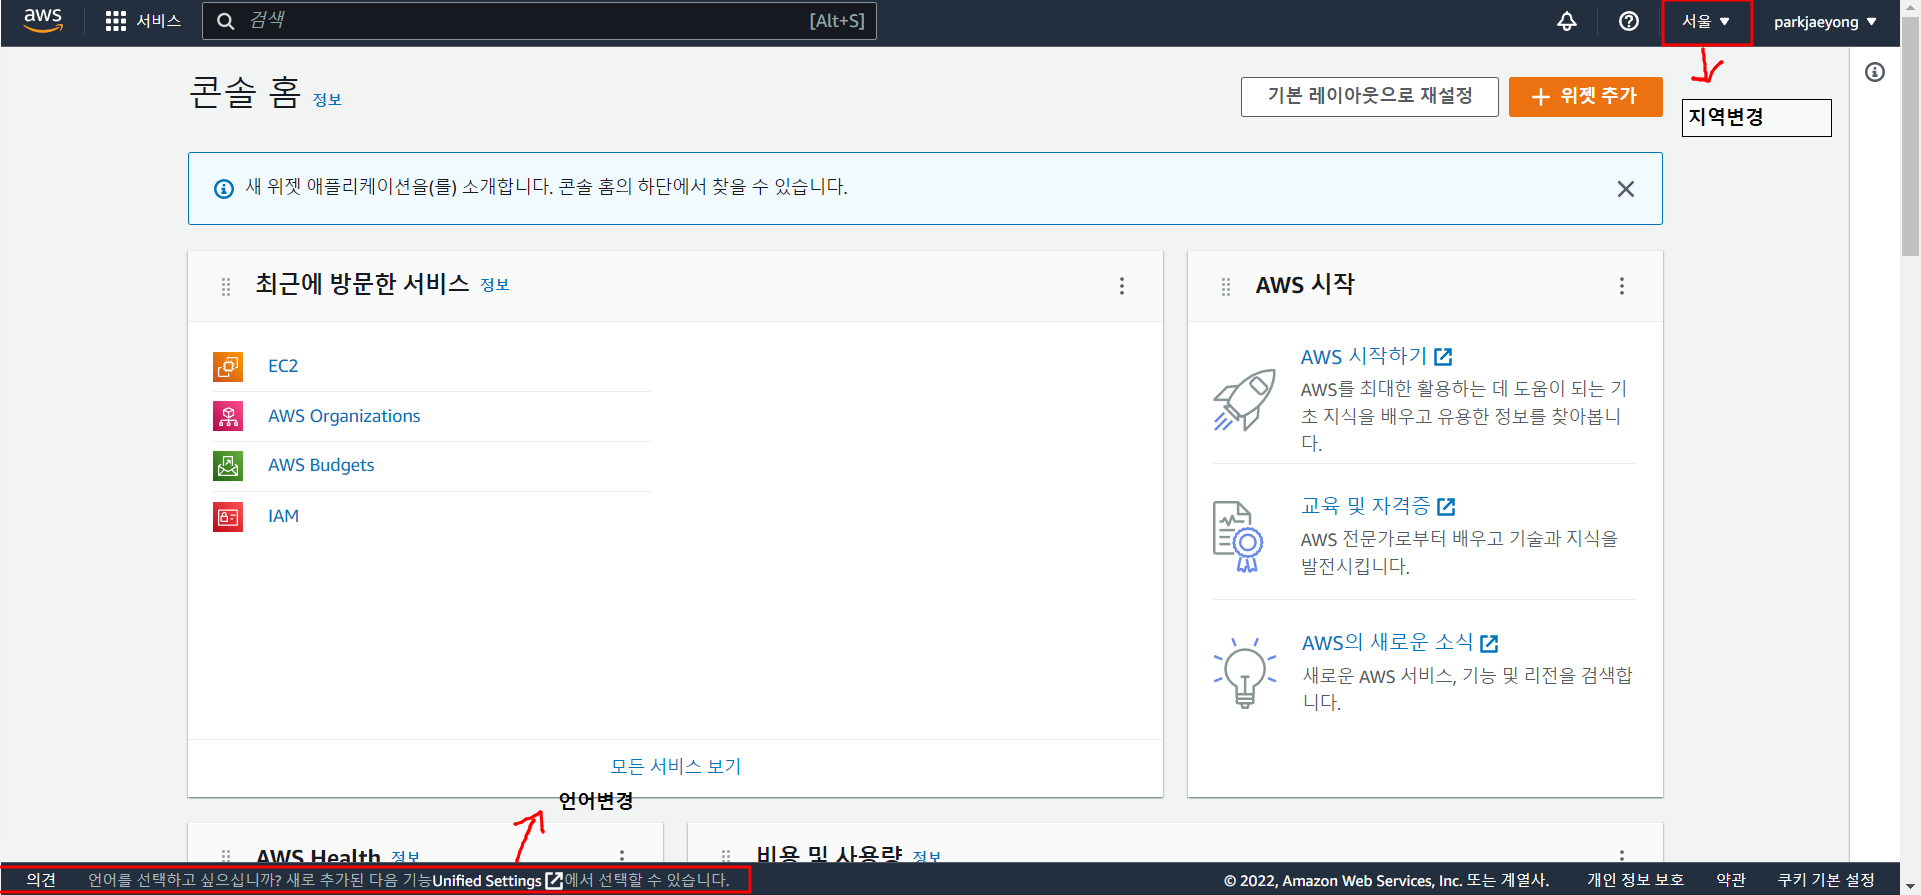Open AWS 시작하기 external link
This screenshot has height=895, width=1921.
1376,356
